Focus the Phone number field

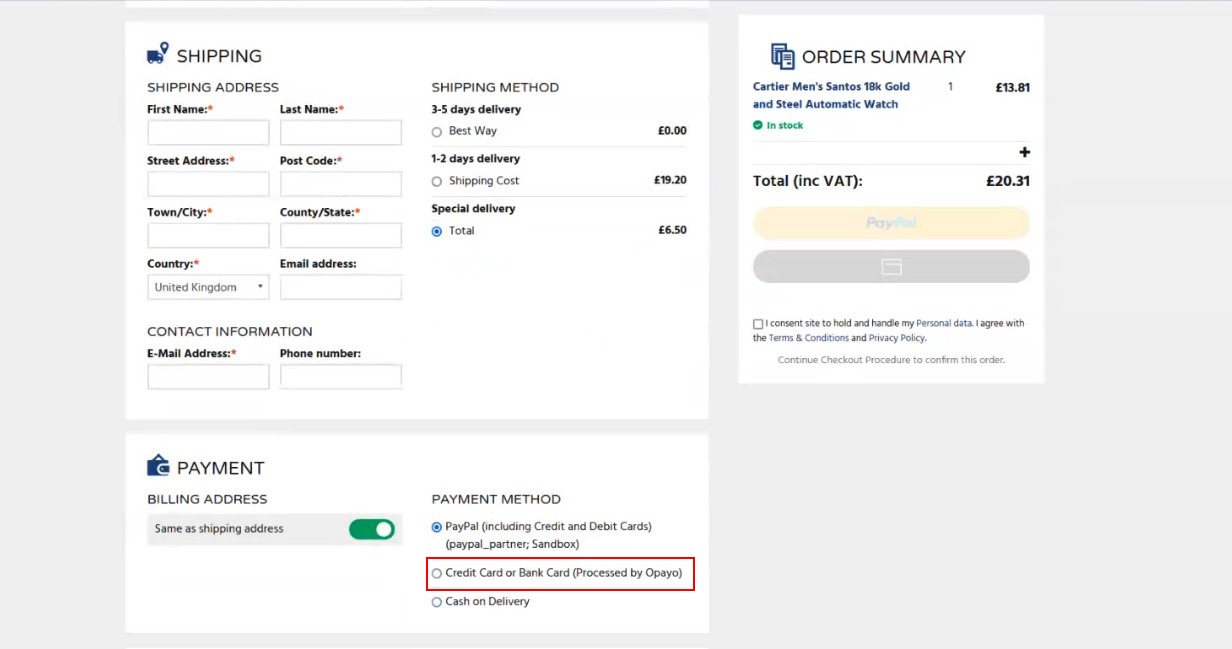(341, 376)
